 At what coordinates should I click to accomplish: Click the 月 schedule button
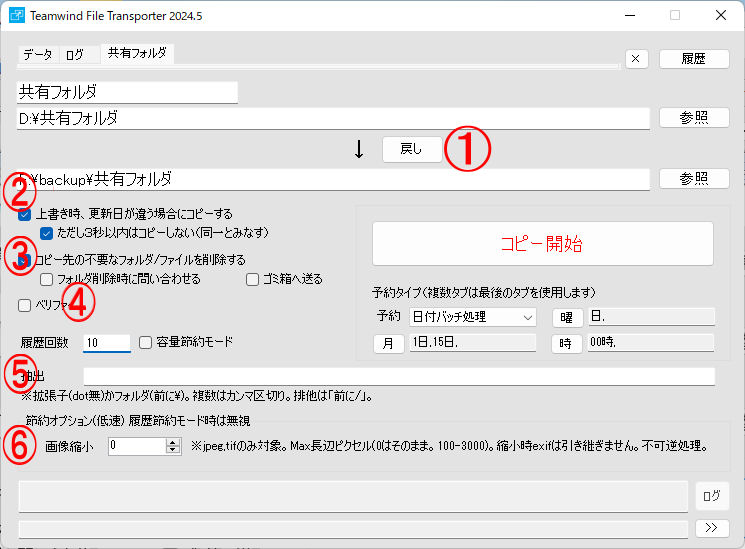click(x=388, y=343)
